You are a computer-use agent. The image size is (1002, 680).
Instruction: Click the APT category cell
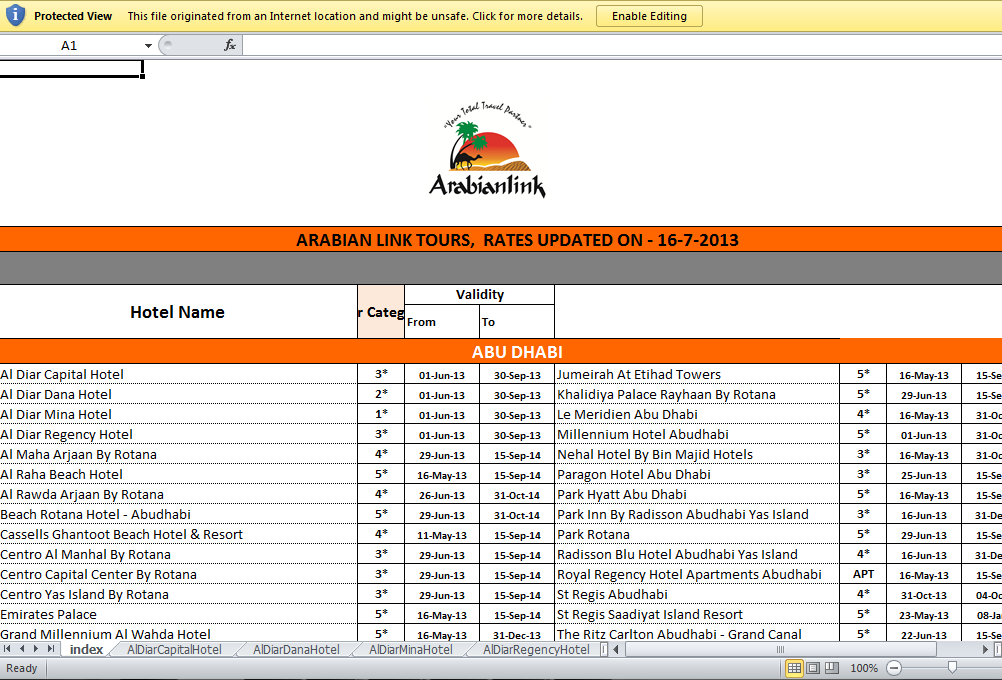[863, 574]
